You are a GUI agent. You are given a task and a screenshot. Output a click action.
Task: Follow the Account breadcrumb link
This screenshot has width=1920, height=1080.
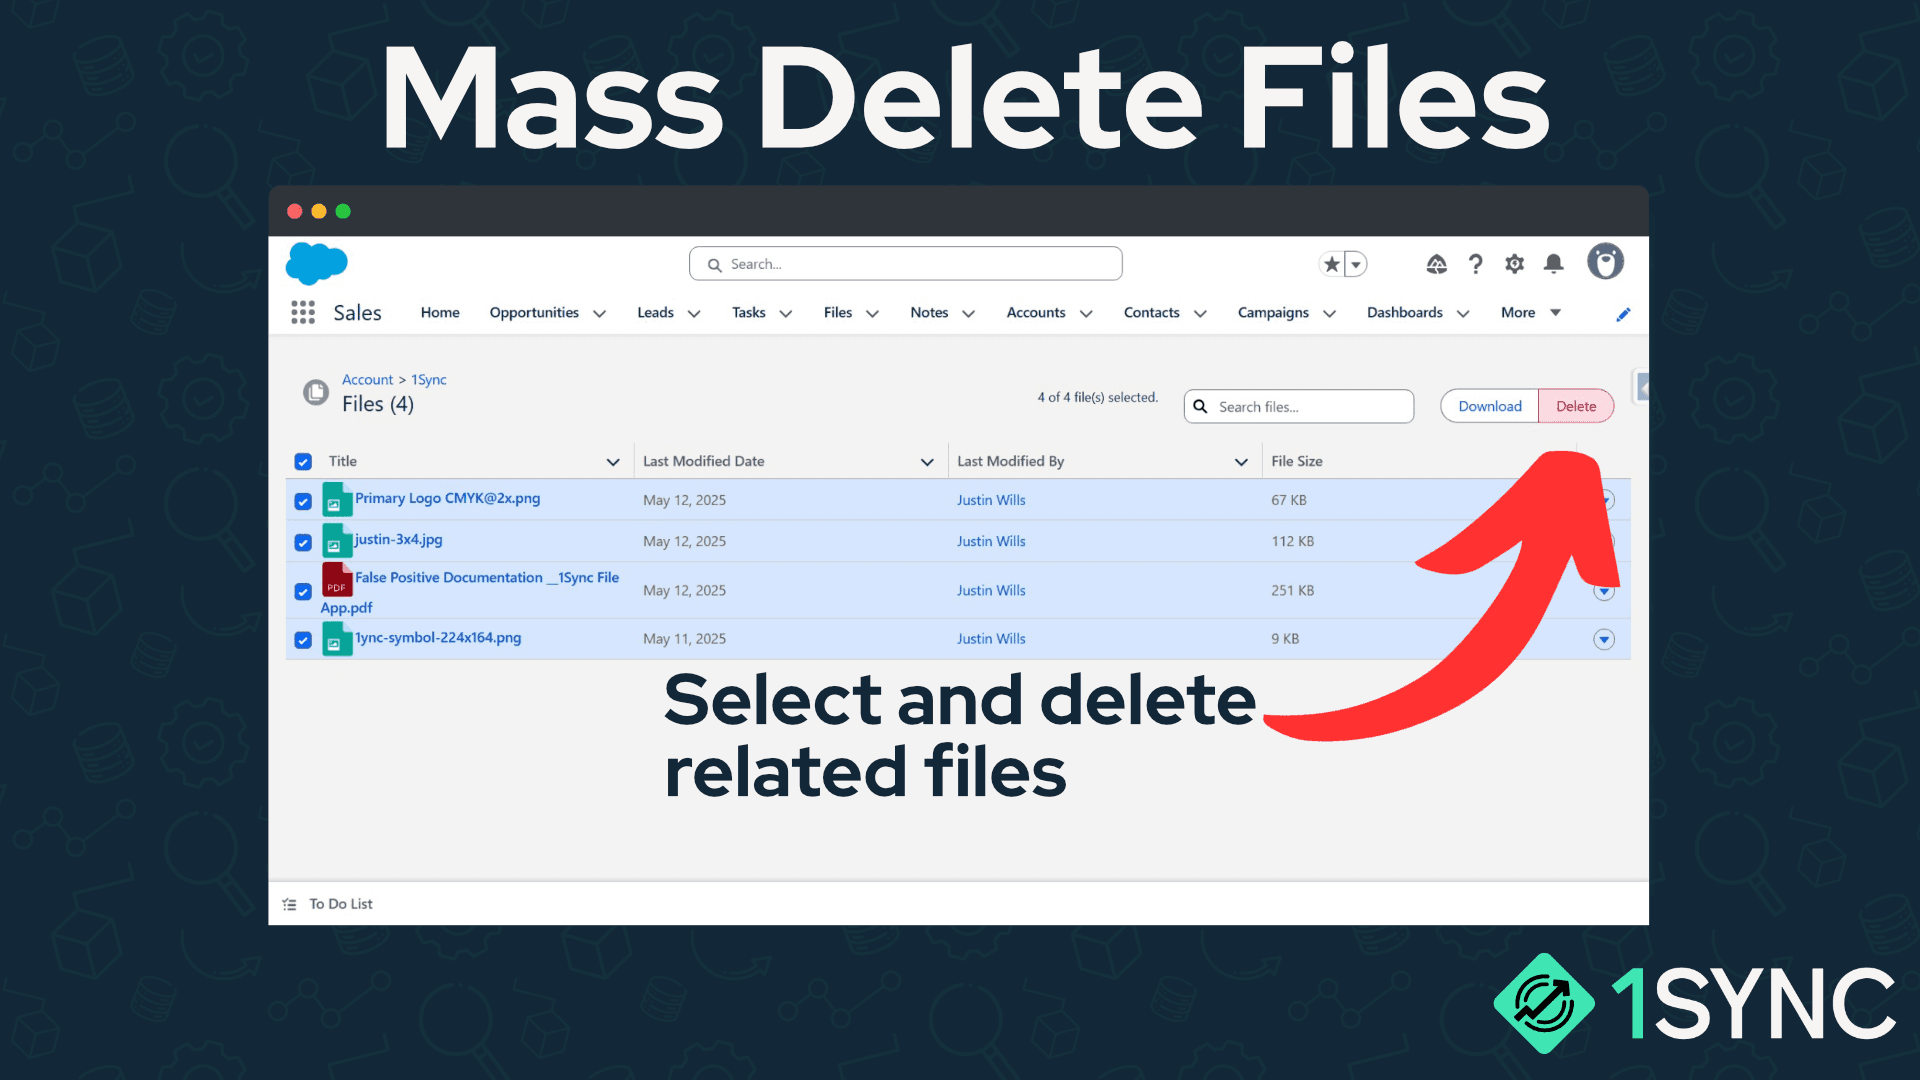click(x=367, y=380)
